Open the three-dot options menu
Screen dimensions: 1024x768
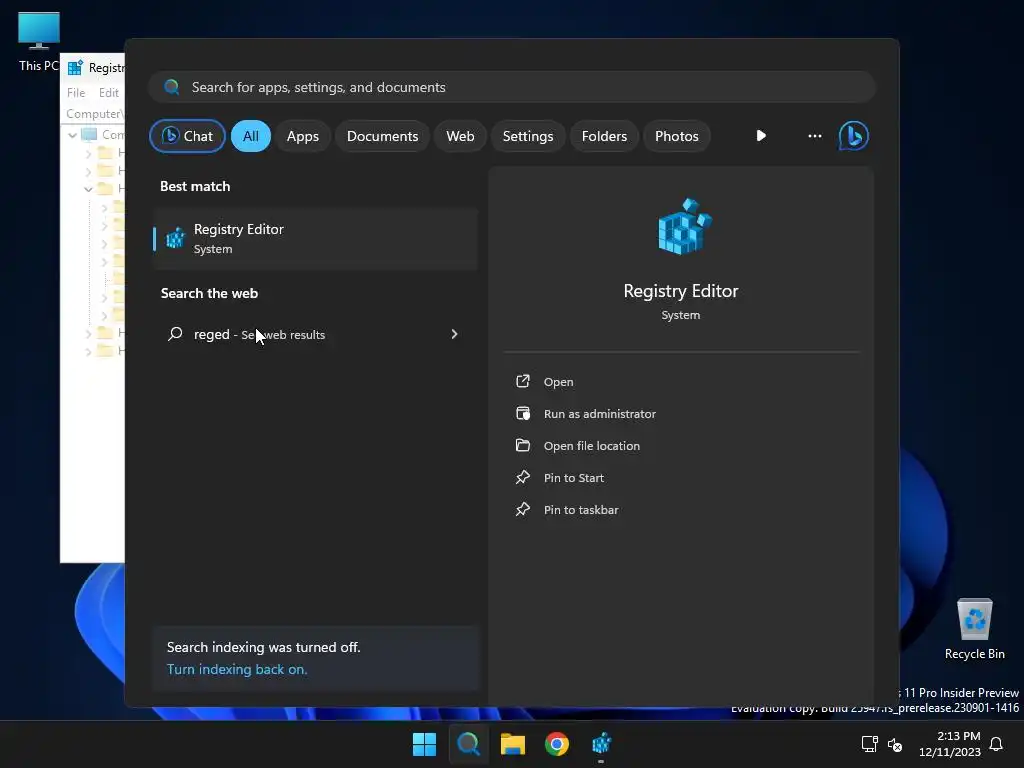(x=814, y=136)
